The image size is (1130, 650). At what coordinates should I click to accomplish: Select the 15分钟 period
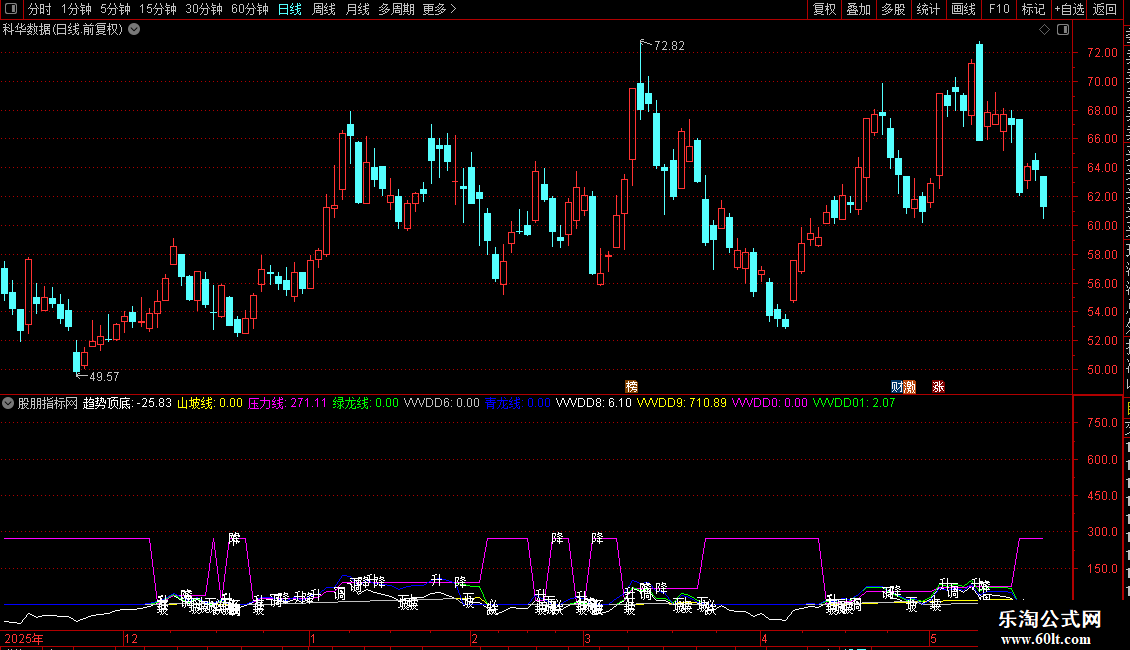click(158, 9)
